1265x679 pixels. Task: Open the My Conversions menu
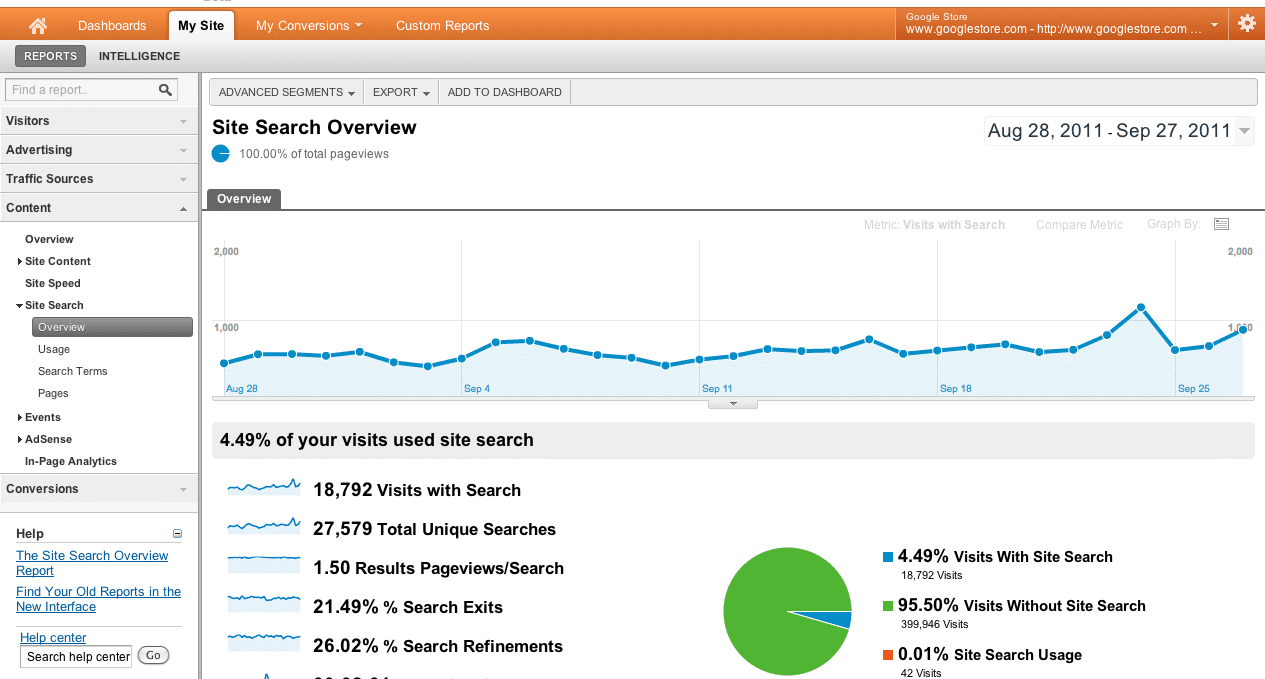click(x=307, y=24)
